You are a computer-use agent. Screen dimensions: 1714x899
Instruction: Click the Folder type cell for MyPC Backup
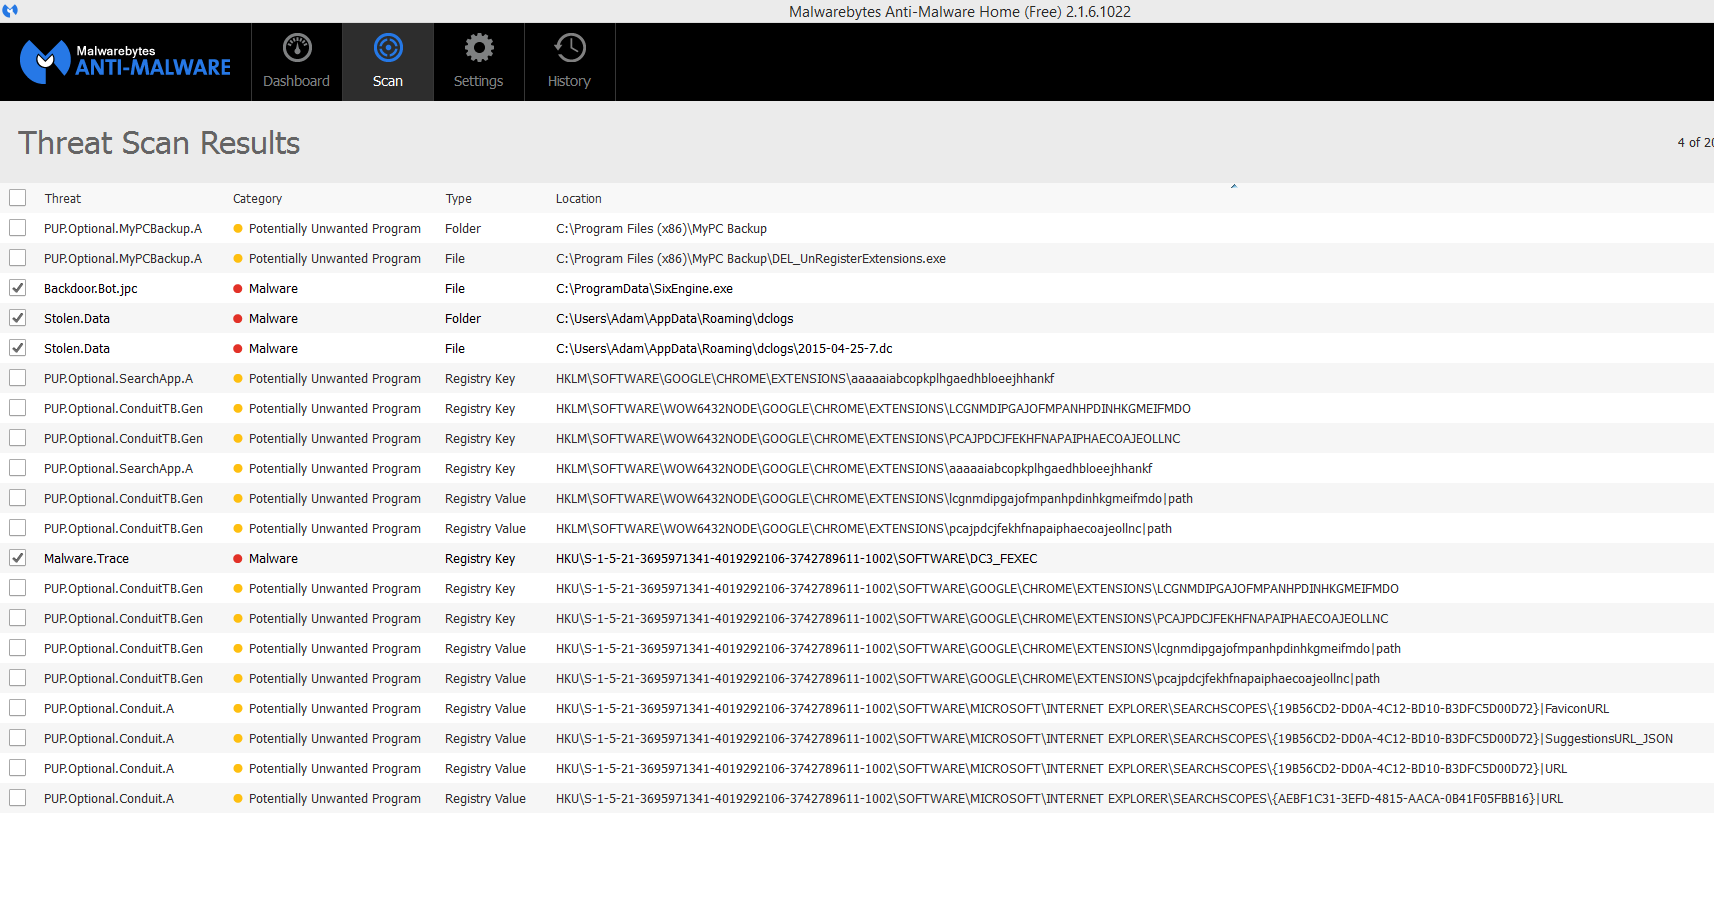click(463, 229)
